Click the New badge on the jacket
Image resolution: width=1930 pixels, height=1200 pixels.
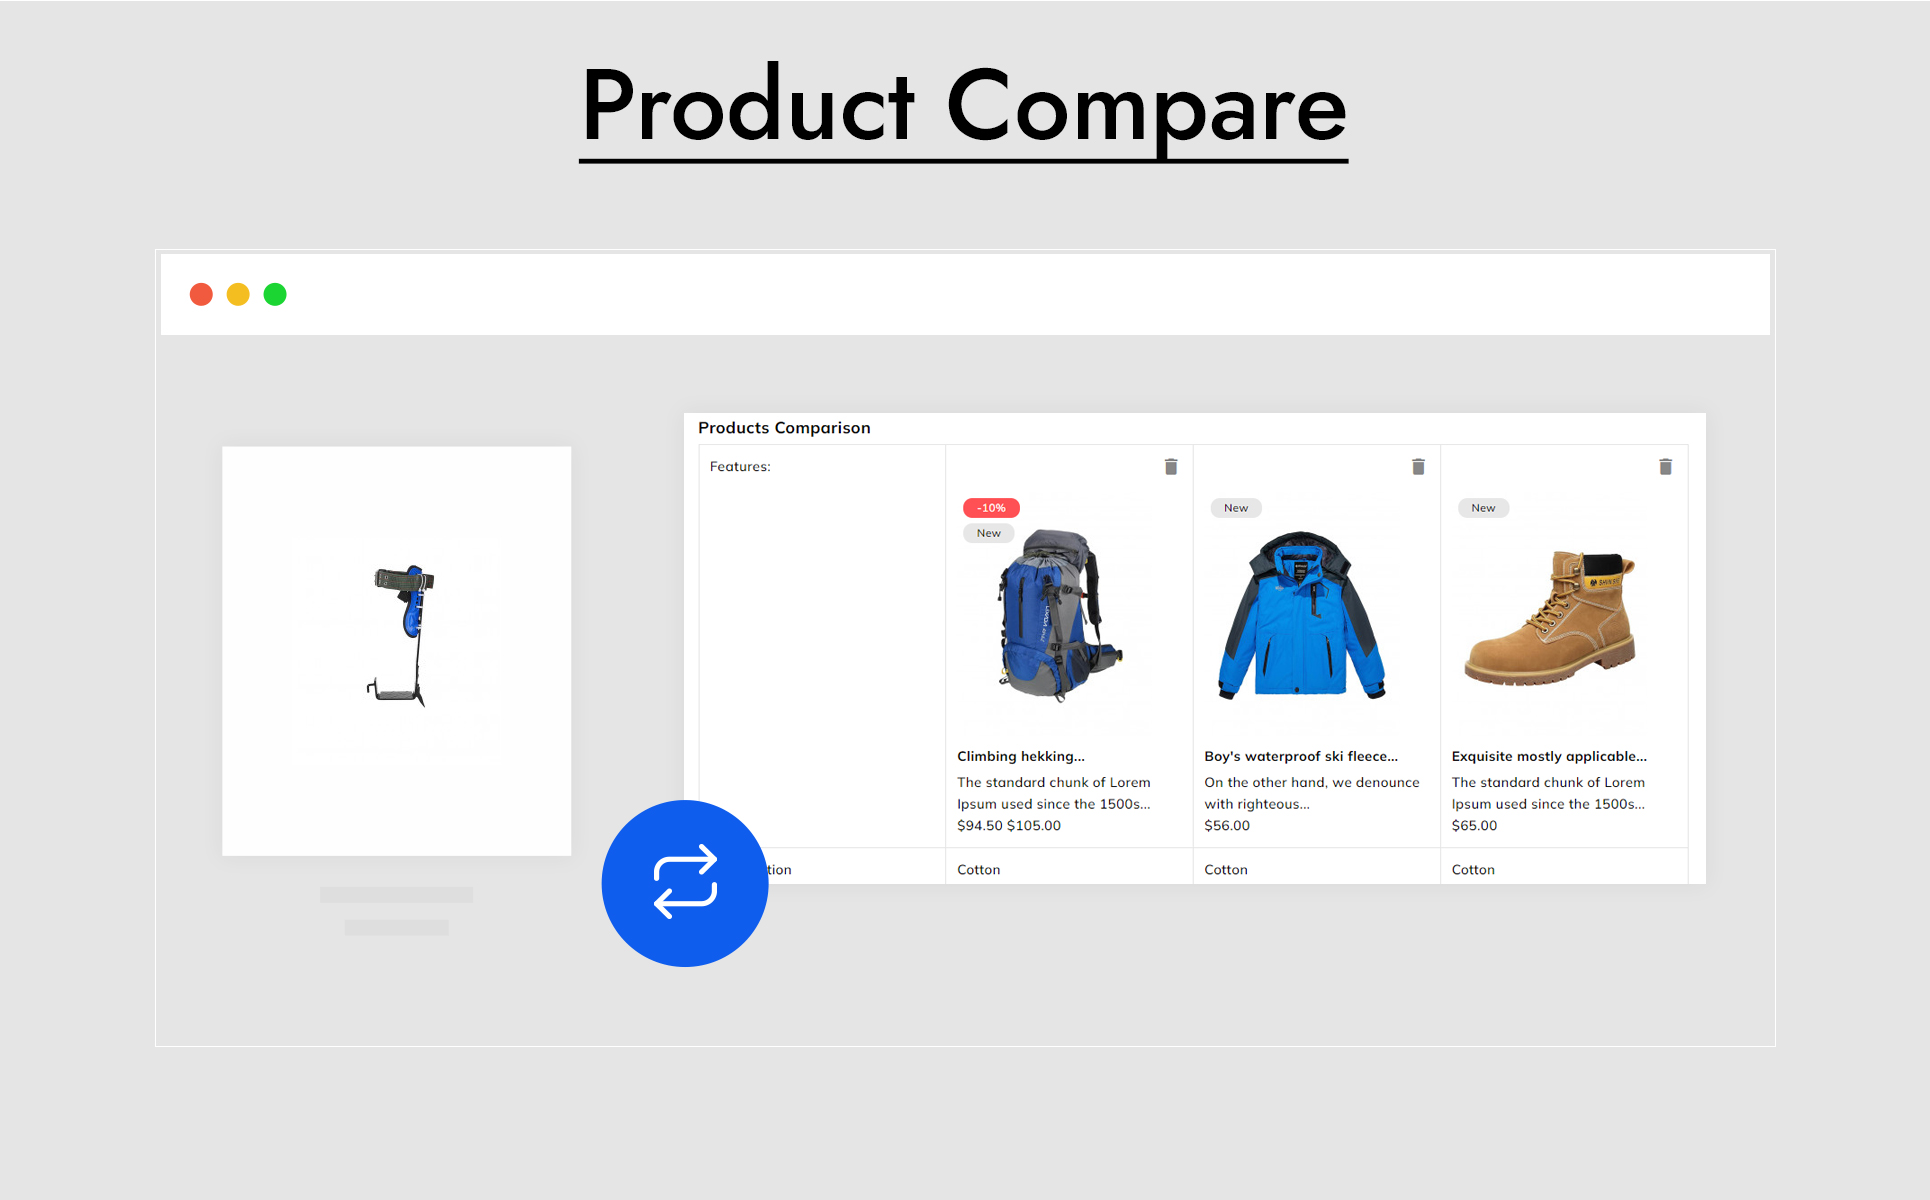[1236, 508]
